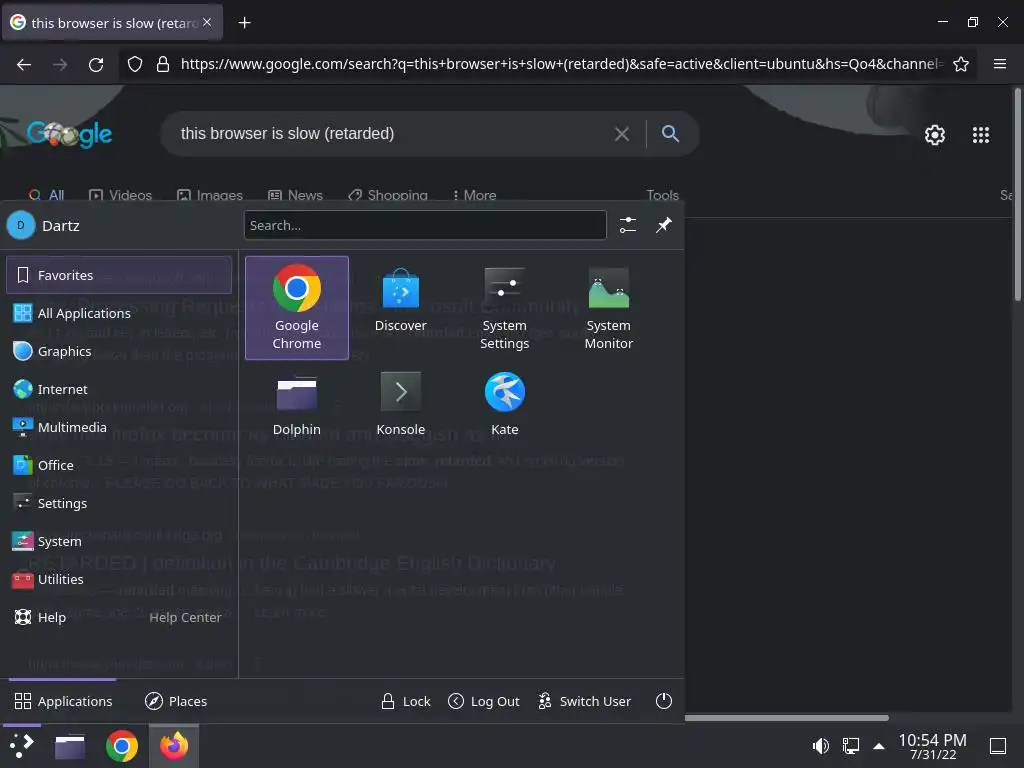Click the power options icon
1024x768 pixels.
tap(664, 701)
